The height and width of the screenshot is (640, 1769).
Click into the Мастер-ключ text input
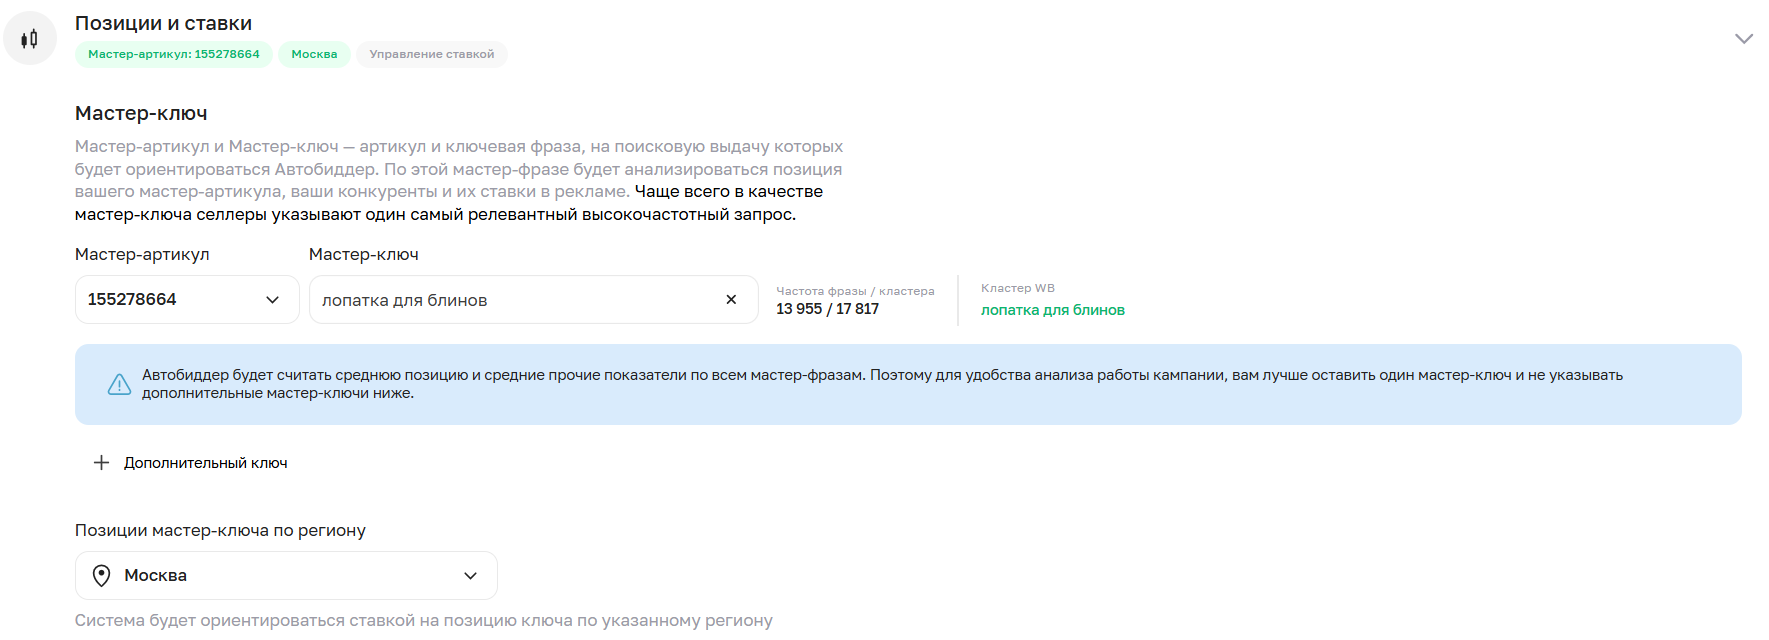pyautogui.click(x=510, y=300)
